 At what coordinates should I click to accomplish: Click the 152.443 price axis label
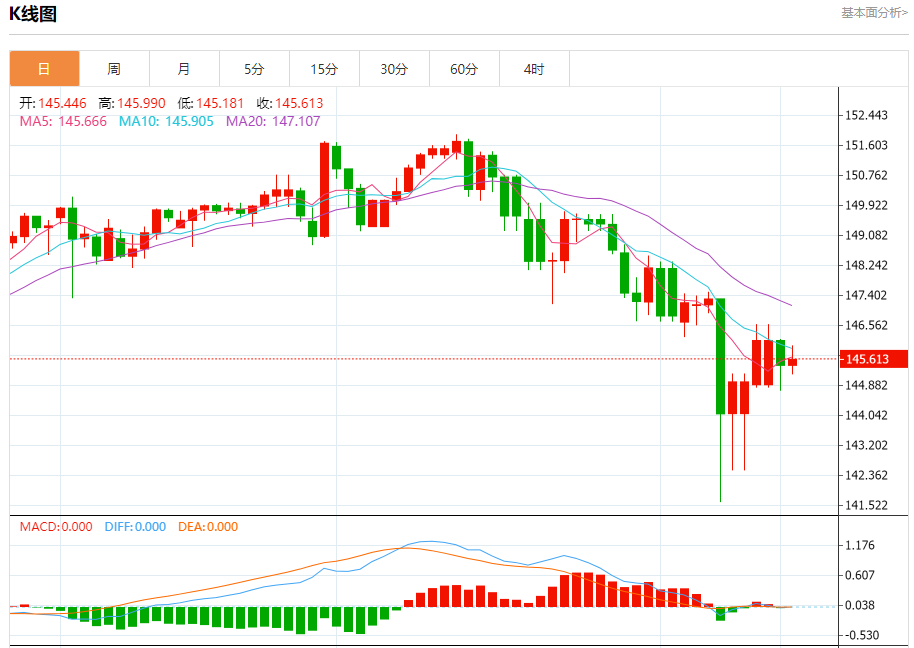(x=866, y=115)
